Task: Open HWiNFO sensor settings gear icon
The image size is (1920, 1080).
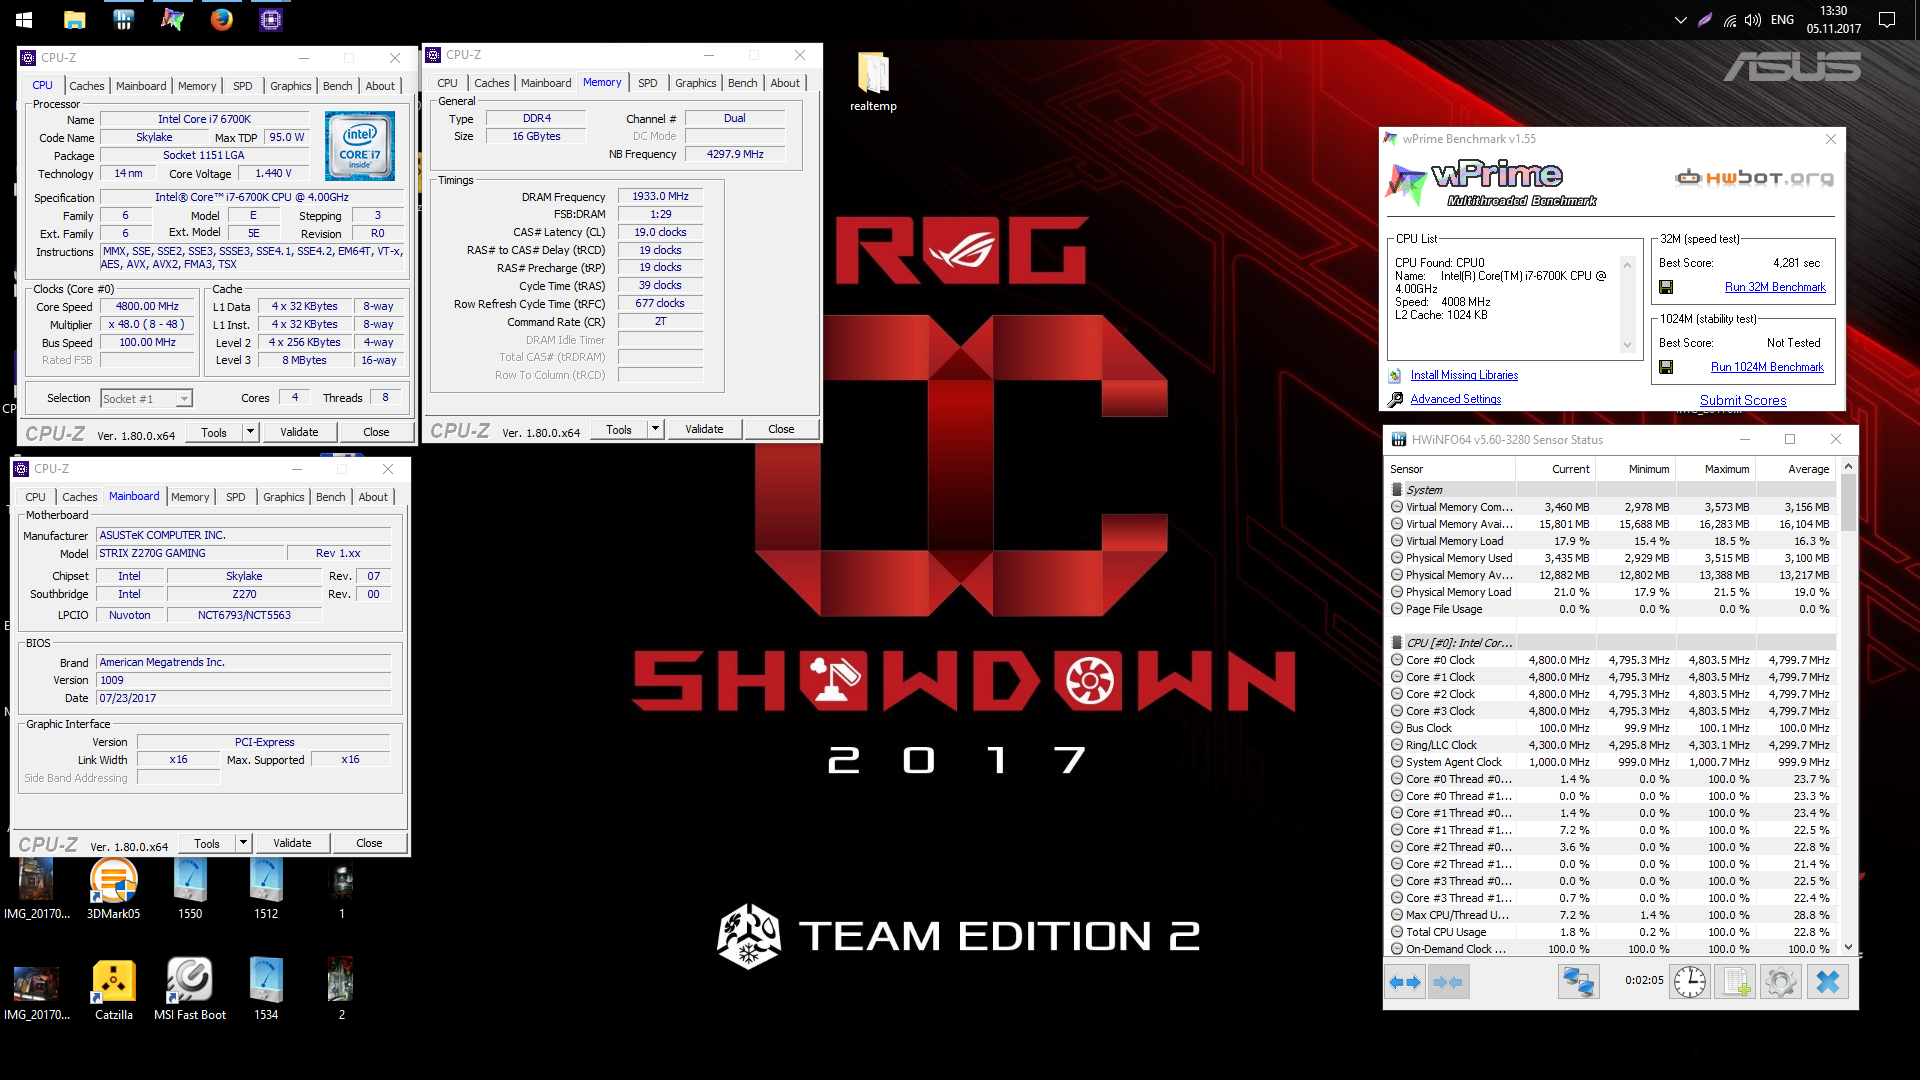Action: (1780, 982)
